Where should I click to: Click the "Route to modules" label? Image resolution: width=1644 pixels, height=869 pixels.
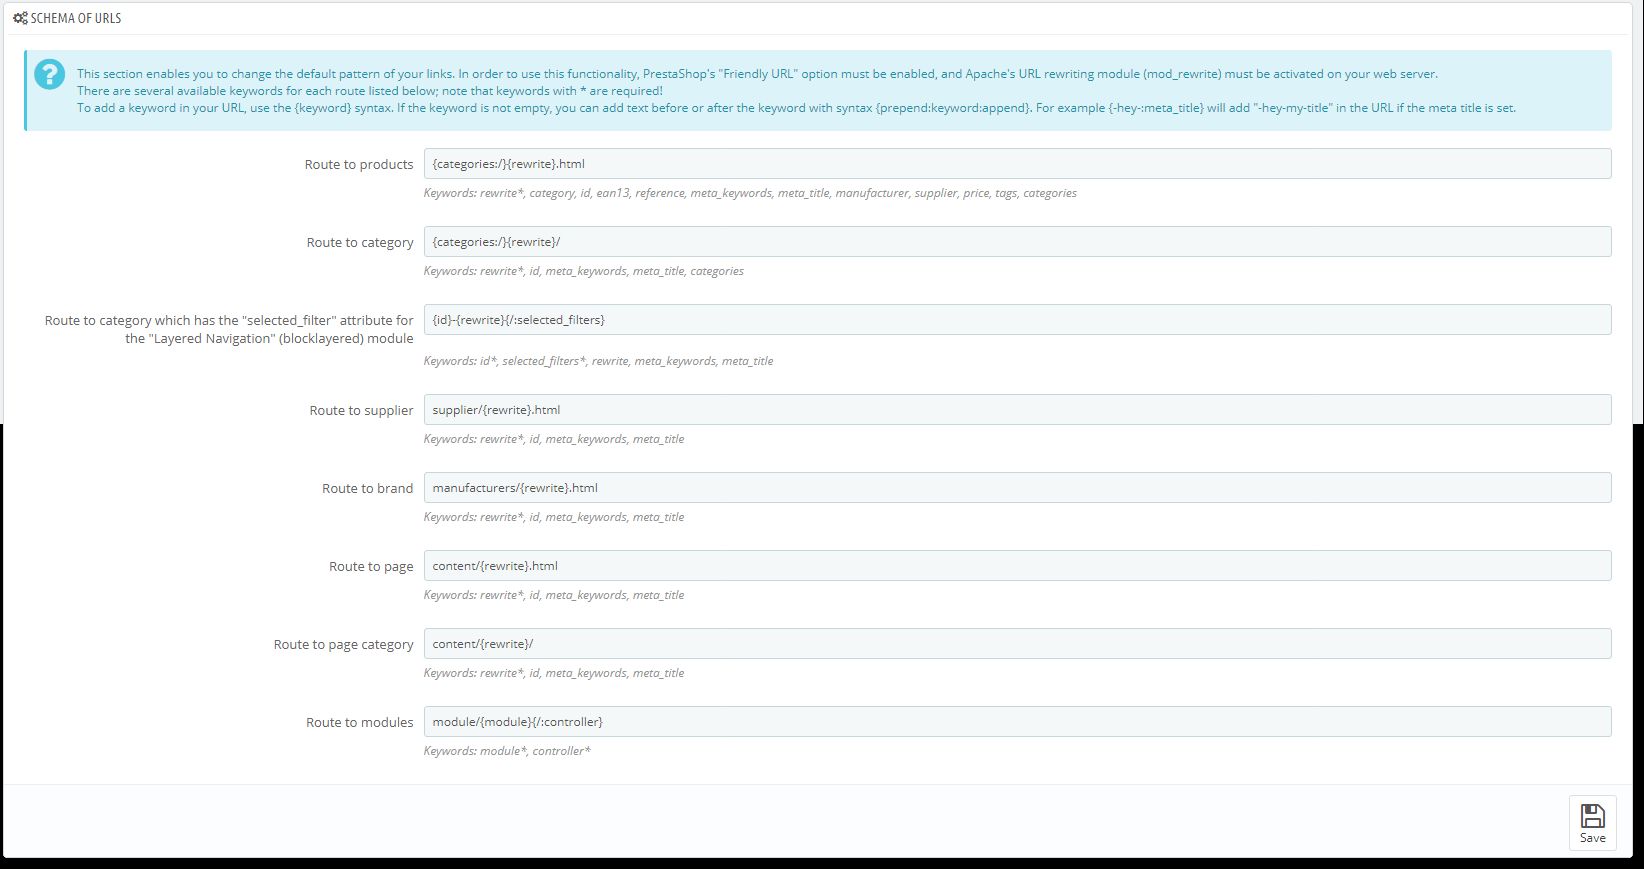click(359, 722)
